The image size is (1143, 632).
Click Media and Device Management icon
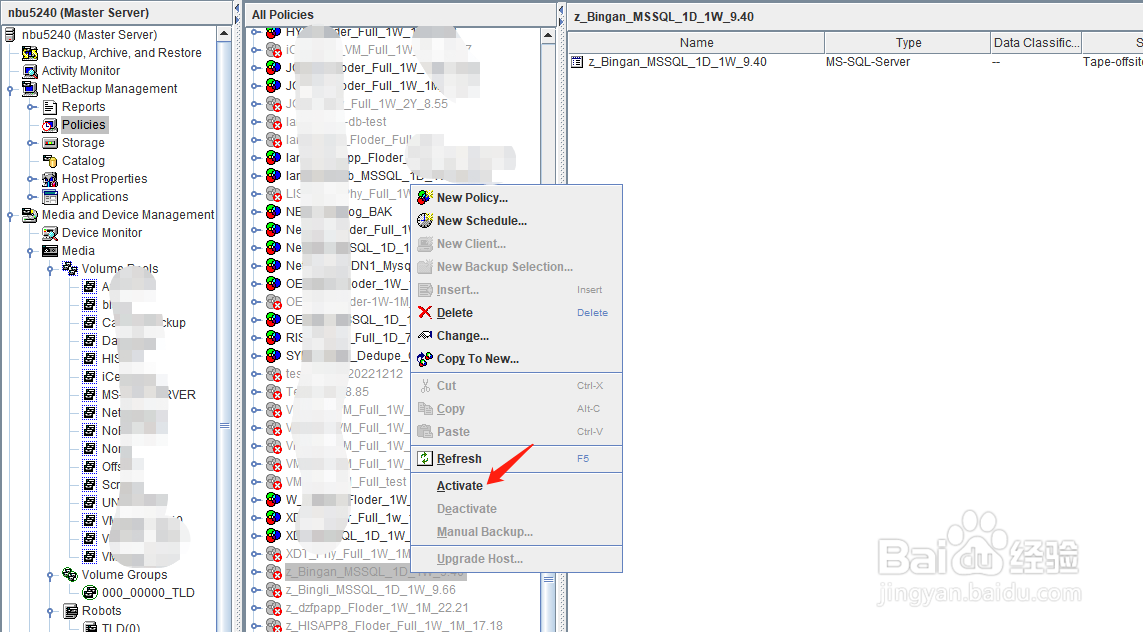(x=30, y=214)
